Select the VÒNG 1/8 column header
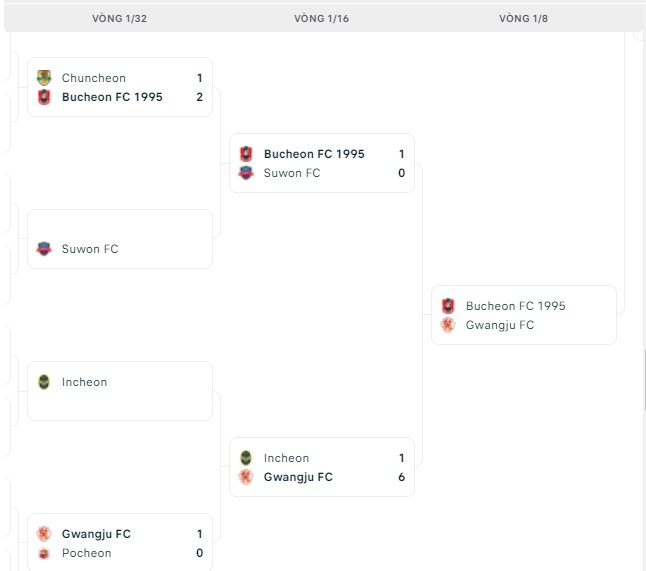The width and height of the screenshot is (646, 571). [524, 19]
